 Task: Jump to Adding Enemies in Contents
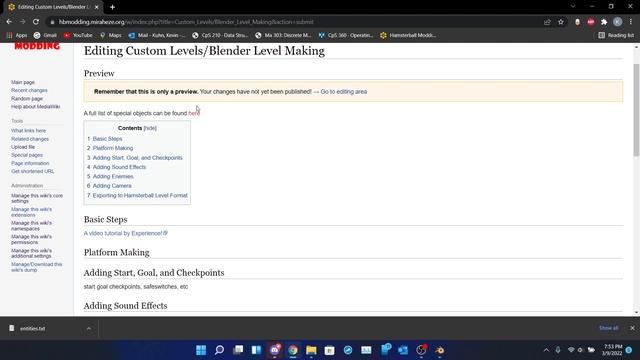(x=113, y=176)
